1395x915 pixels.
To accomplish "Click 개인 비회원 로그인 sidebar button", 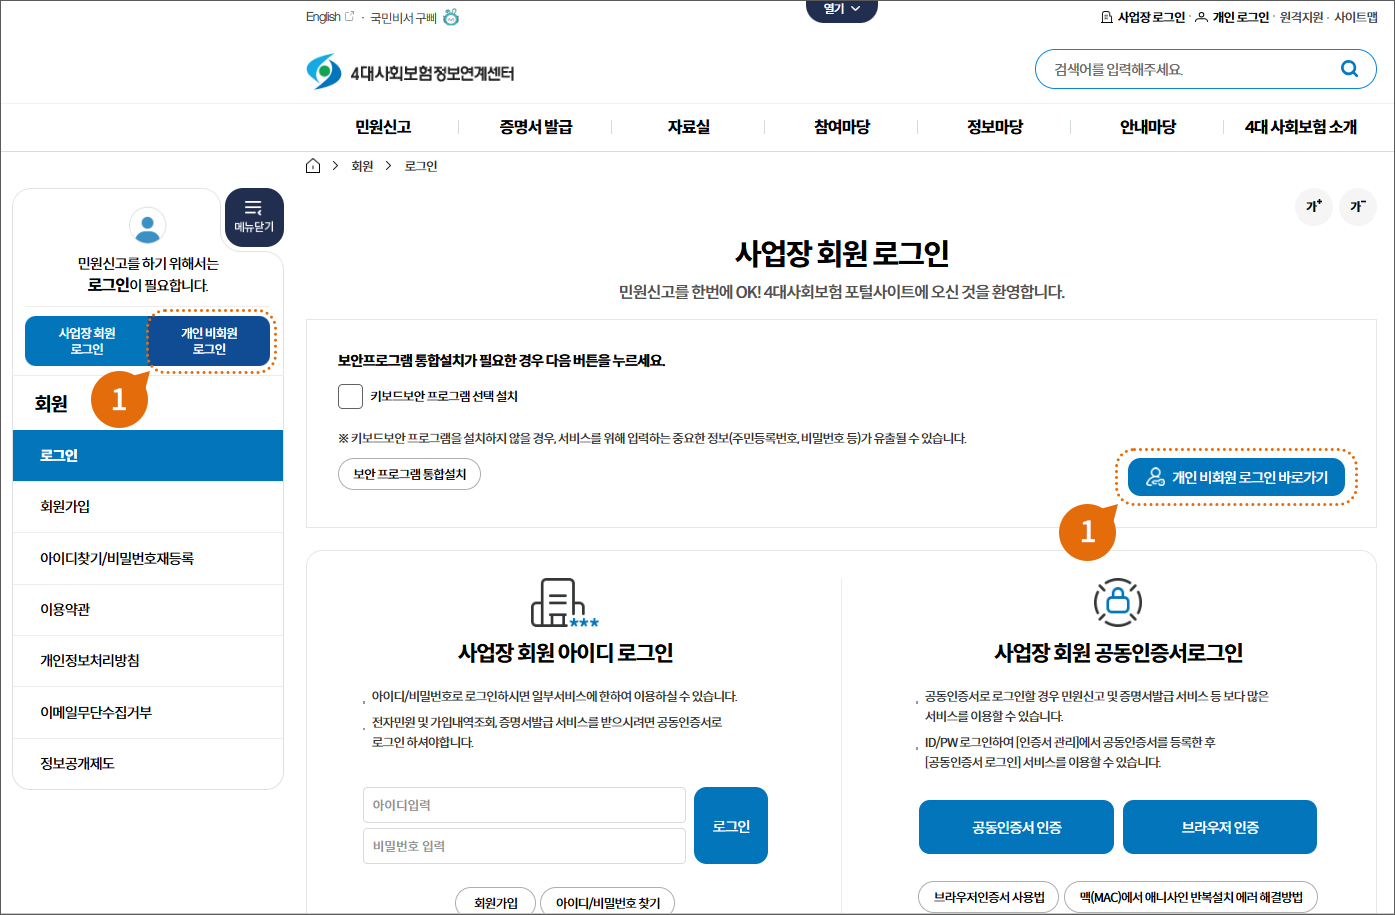I will coord(210,341).
